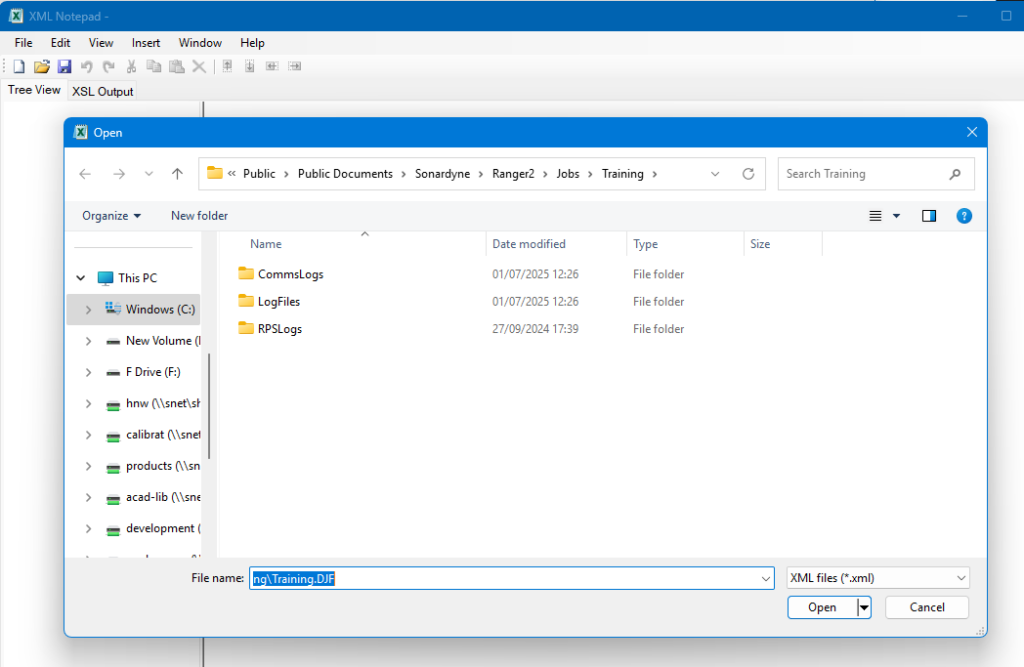1024x667 pixels.
Task: Sort by Date modified column header
Action: [x=529, y=244]
